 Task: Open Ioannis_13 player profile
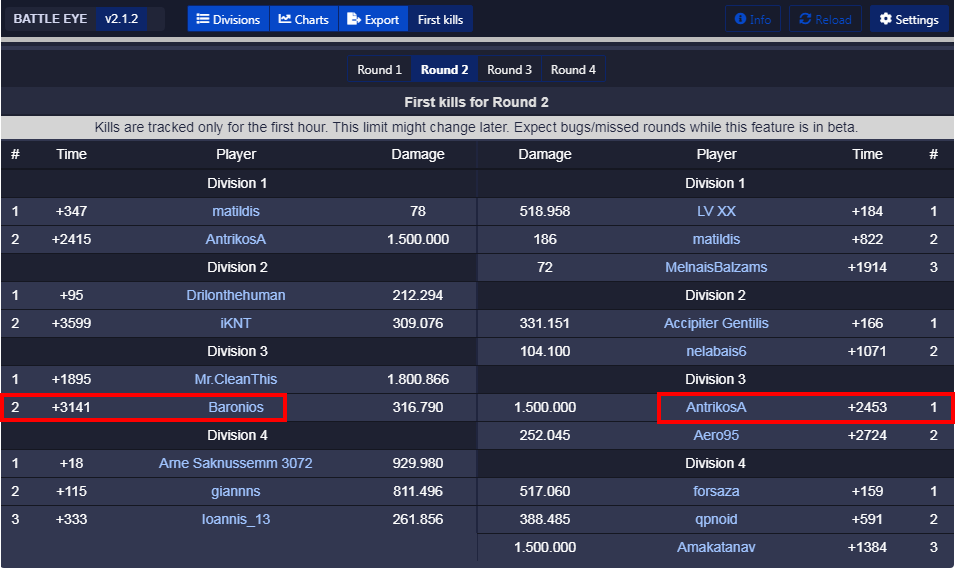tap(236, 519)
